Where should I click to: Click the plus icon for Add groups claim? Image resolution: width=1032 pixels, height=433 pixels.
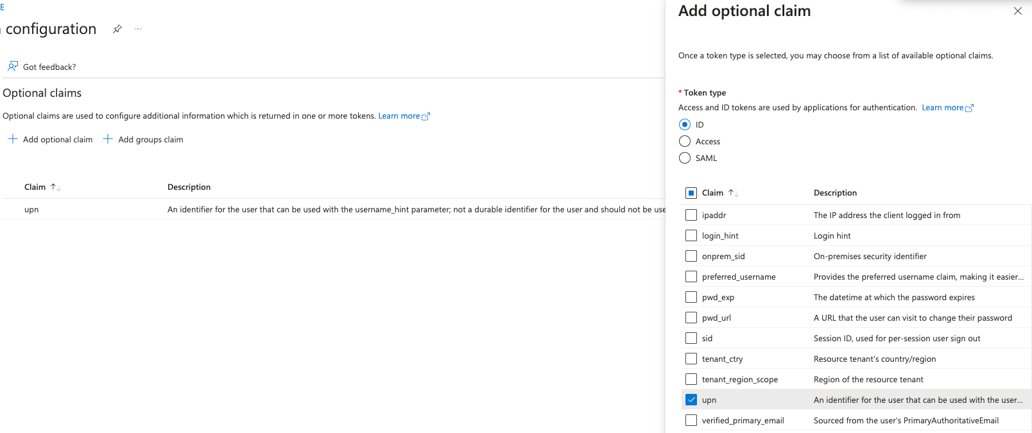click(x=108, y=139)
